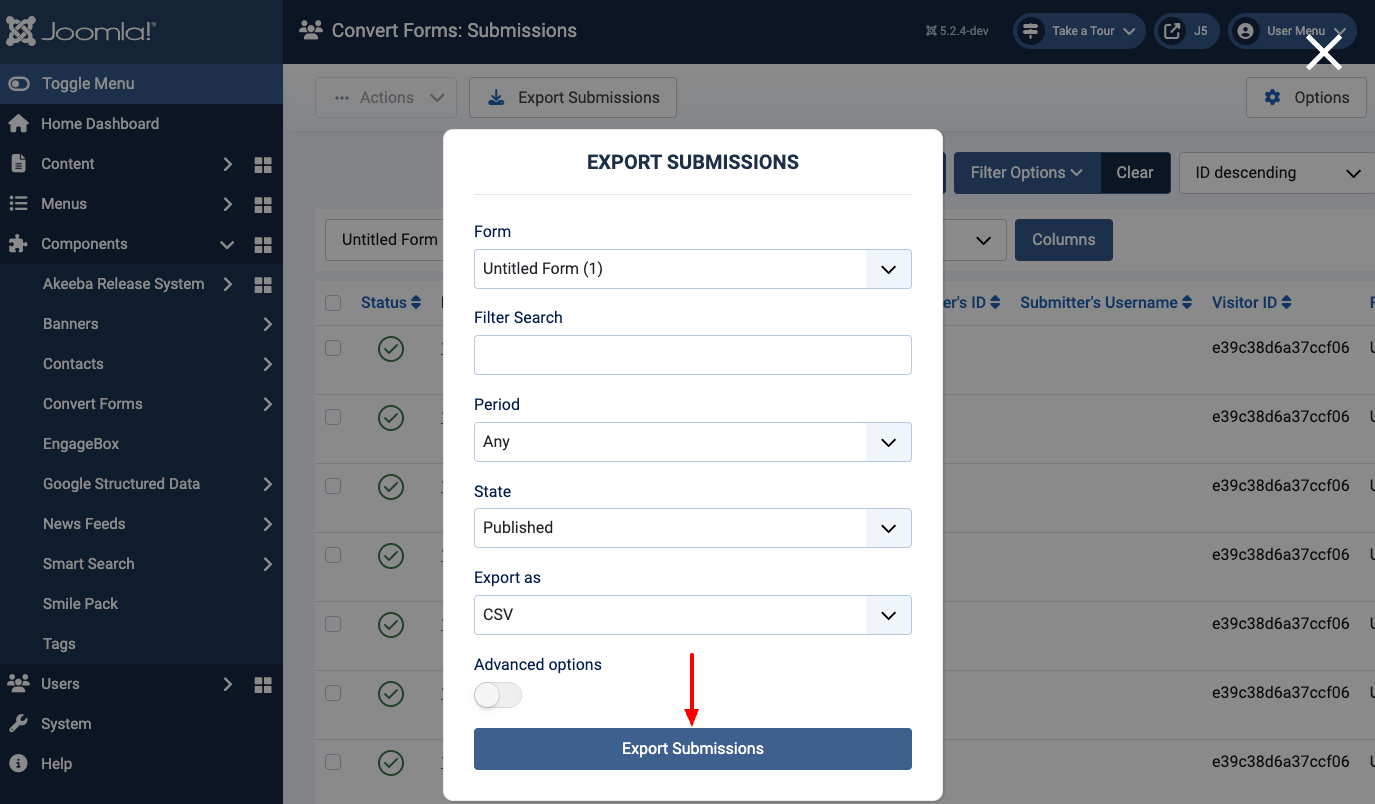Expand the Period Any dropdown
This screenshot has width=1375, height=804.
693,442
